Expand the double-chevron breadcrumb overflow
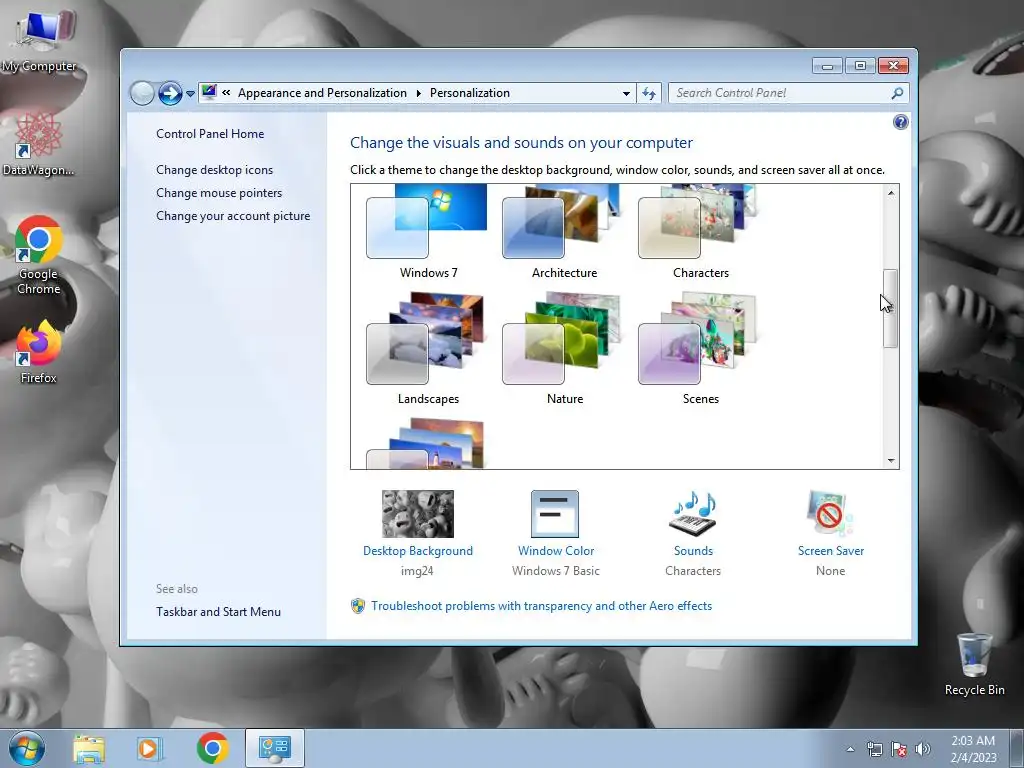 (226, 93)
